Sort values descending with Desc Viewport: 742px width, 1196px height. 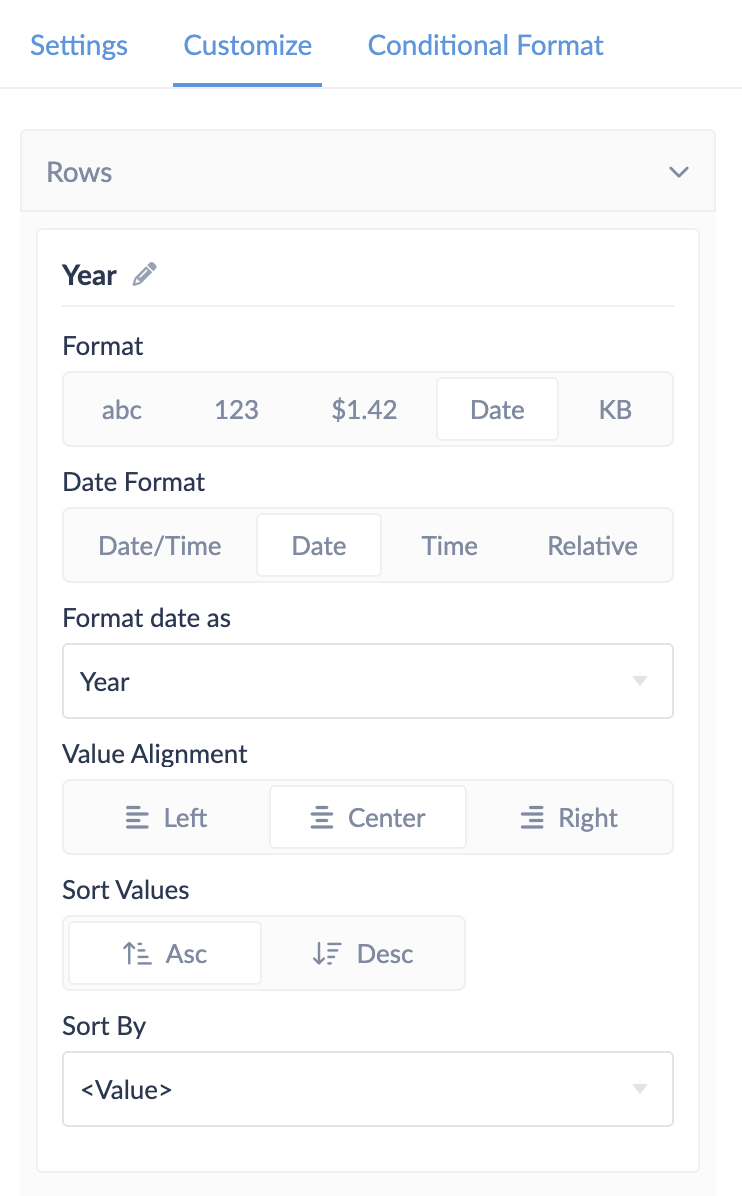pyautogui.click(x=363, y=954)
